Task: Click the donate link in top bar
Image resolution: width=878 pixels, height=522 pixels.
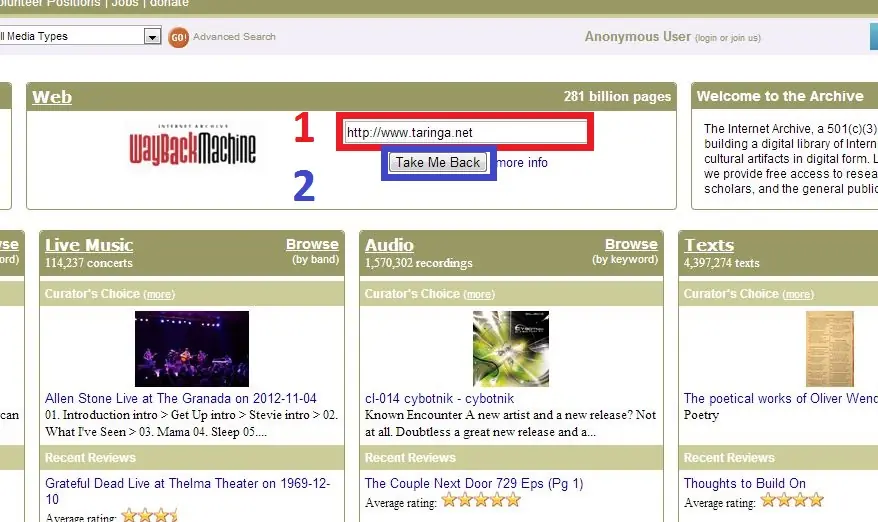Action: (169, 3)
